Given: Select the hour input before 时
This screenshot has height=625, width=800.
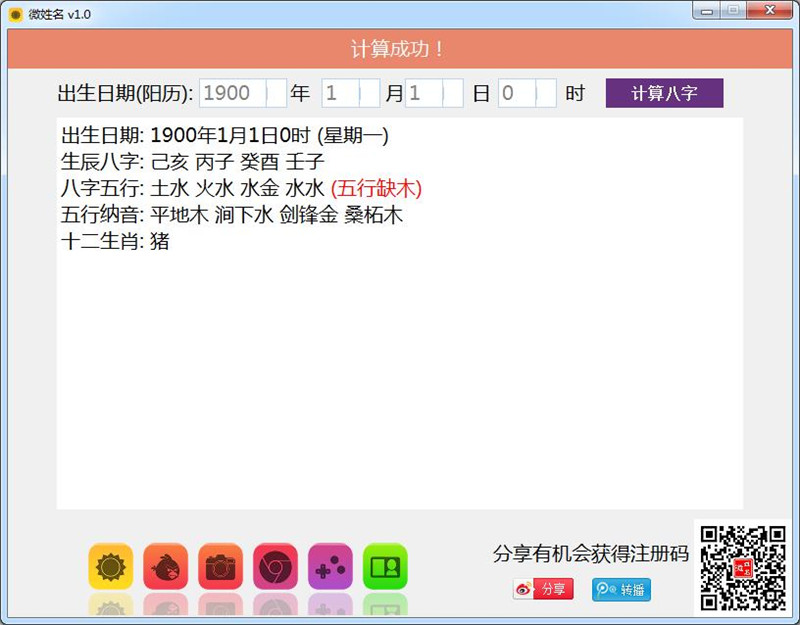Looking at the screenshot, I should tap(516, 93).
